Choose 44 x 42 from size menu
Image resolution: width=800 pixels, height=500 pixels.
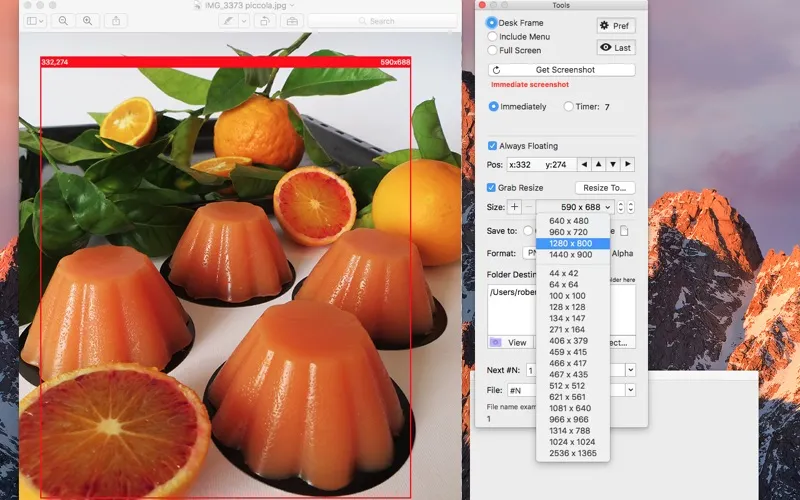pyautogui.click(x=573, y=273)
